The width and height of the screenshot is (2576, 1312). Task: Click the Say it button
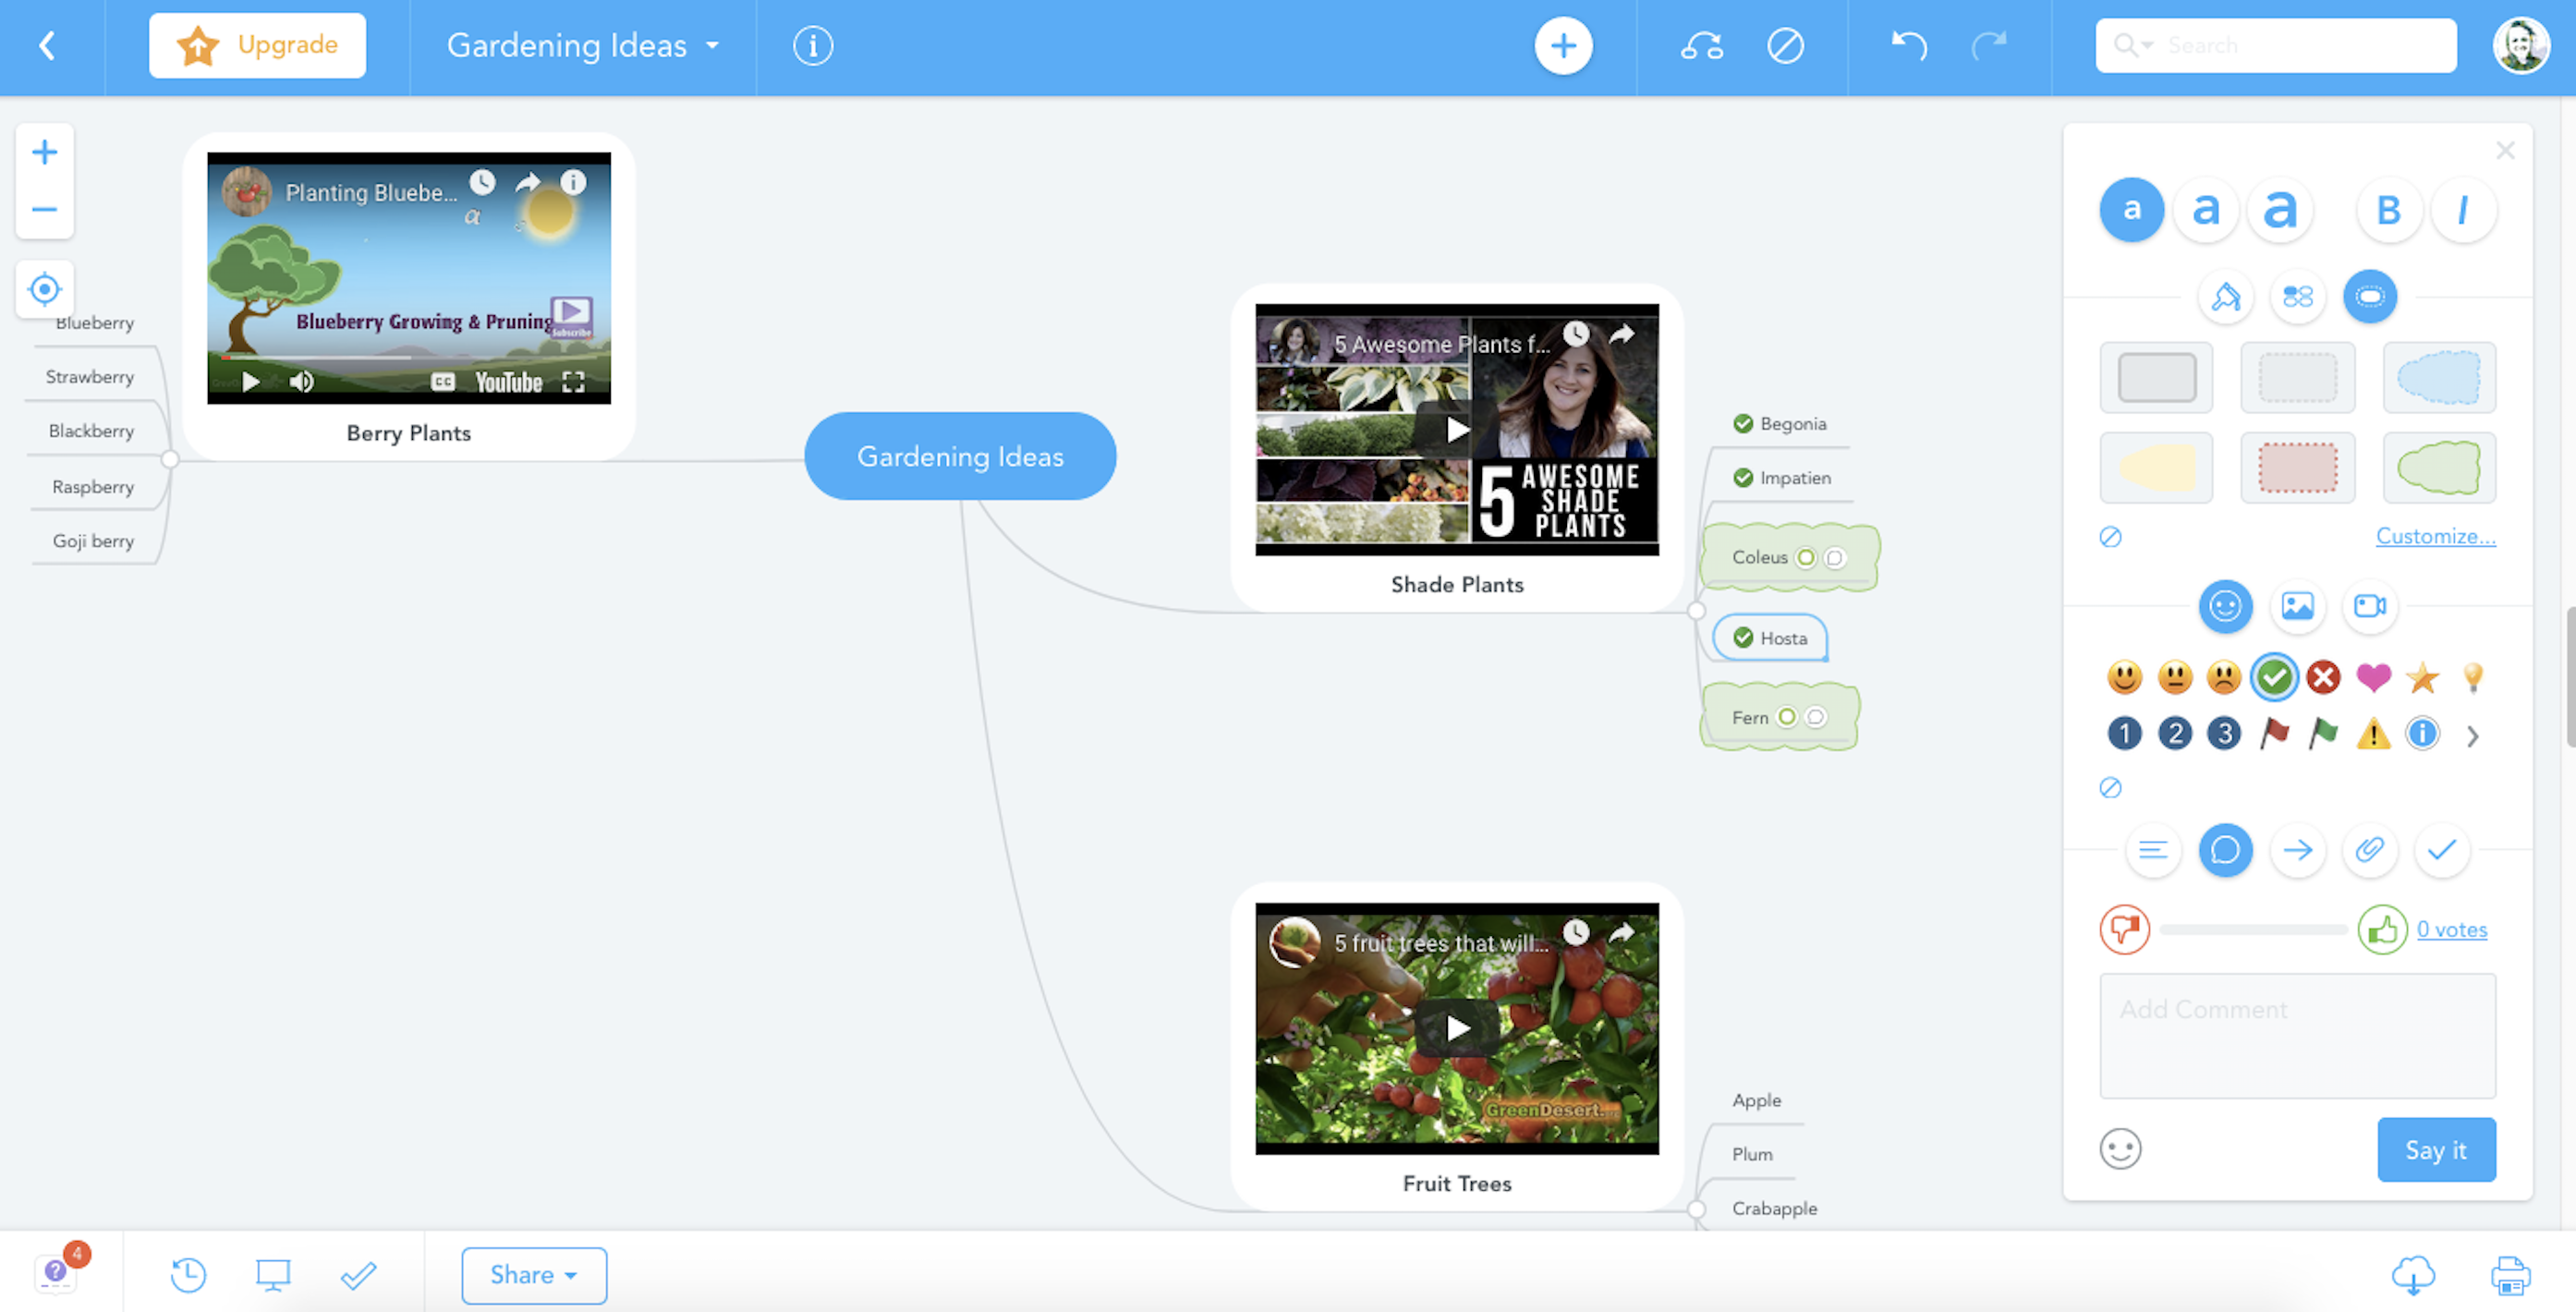(x=2435, y=1150)
